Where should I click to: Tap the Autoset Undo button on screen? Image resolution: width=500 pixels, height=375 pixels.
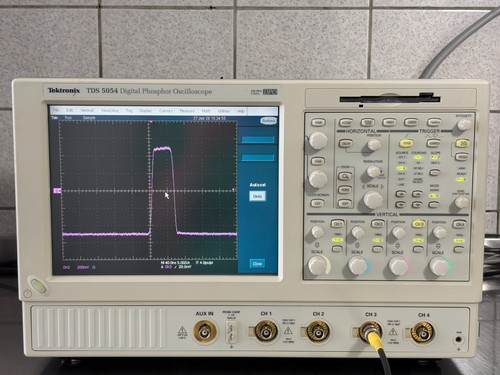tap(257, 196)
